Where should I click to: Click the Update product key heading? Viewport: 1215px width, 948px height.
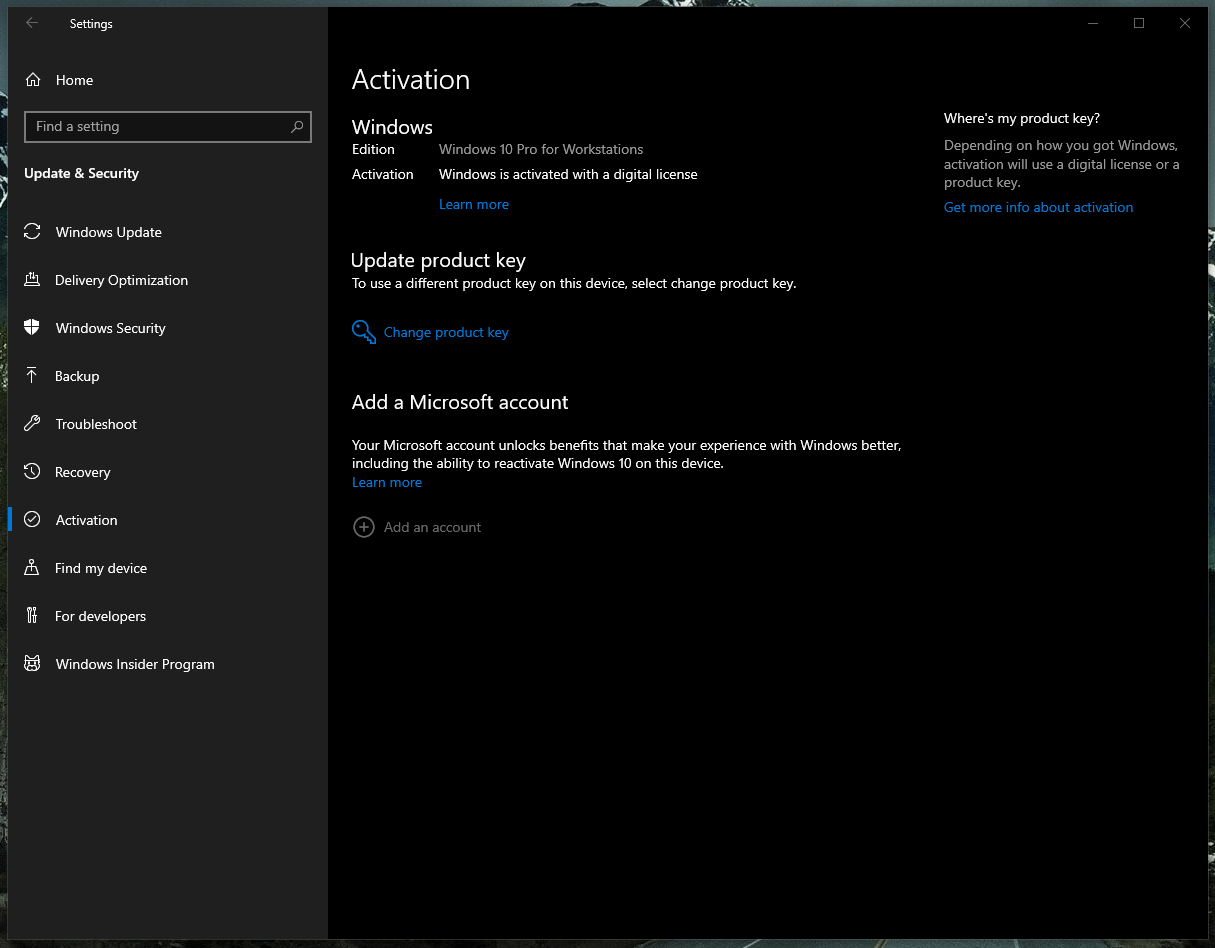point(438,260)
